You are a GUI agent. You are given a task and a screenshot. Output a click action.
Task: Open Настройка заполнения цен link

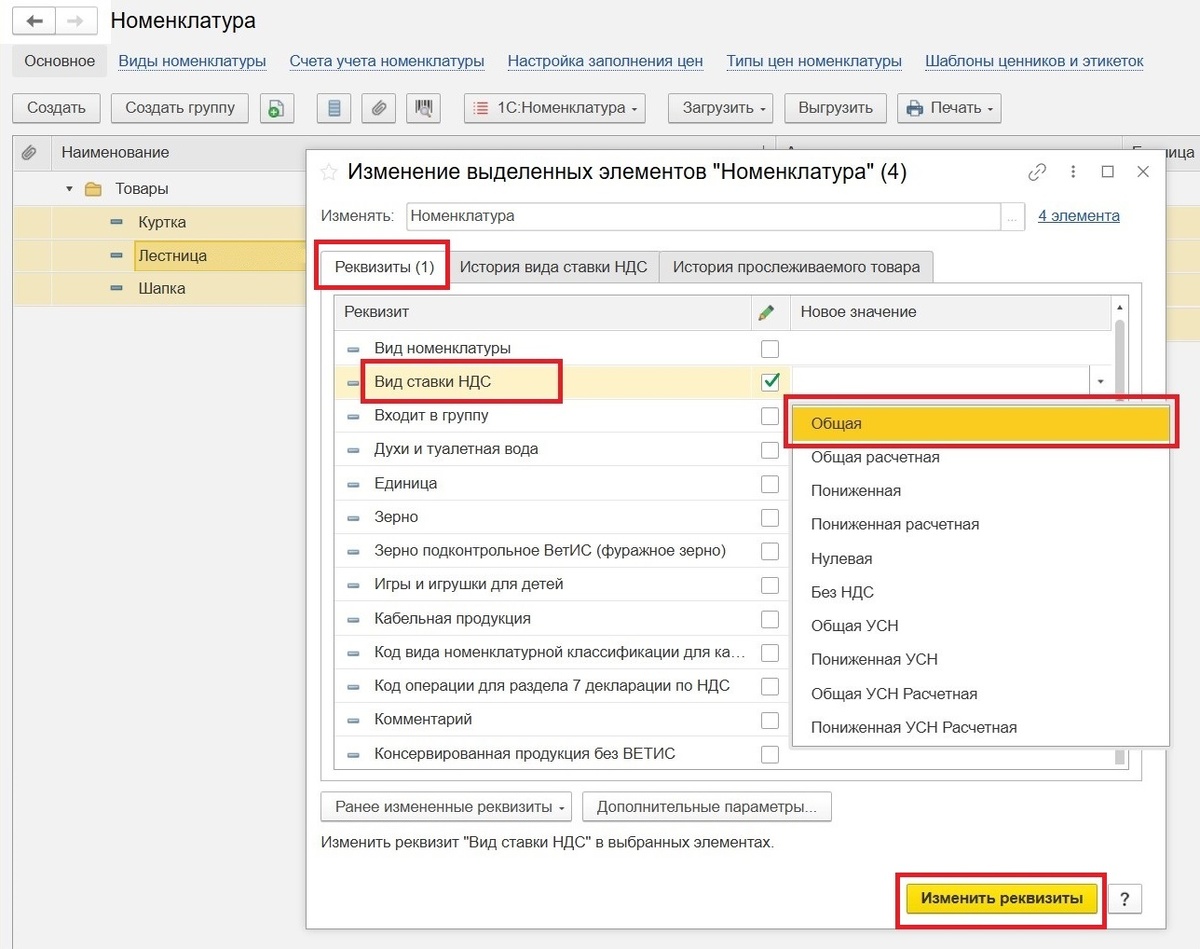605,61
